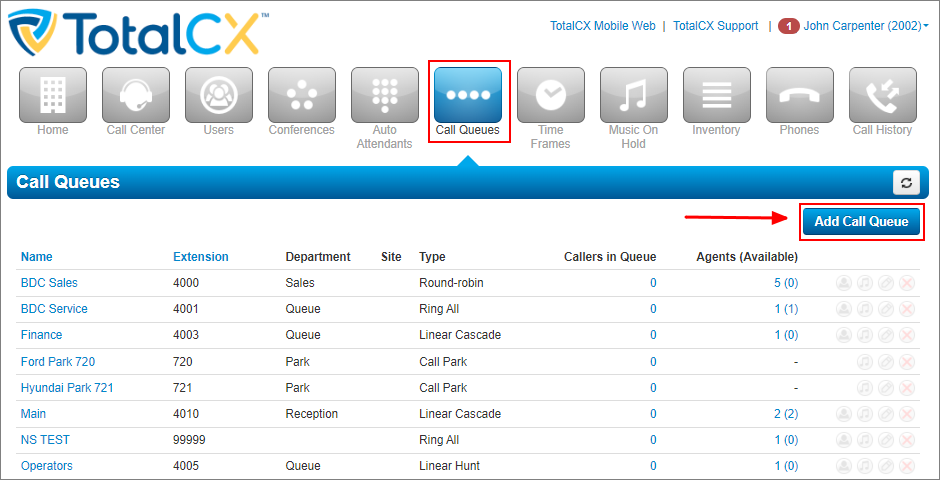Click the red notification badge showing 1

coord(789,26)
